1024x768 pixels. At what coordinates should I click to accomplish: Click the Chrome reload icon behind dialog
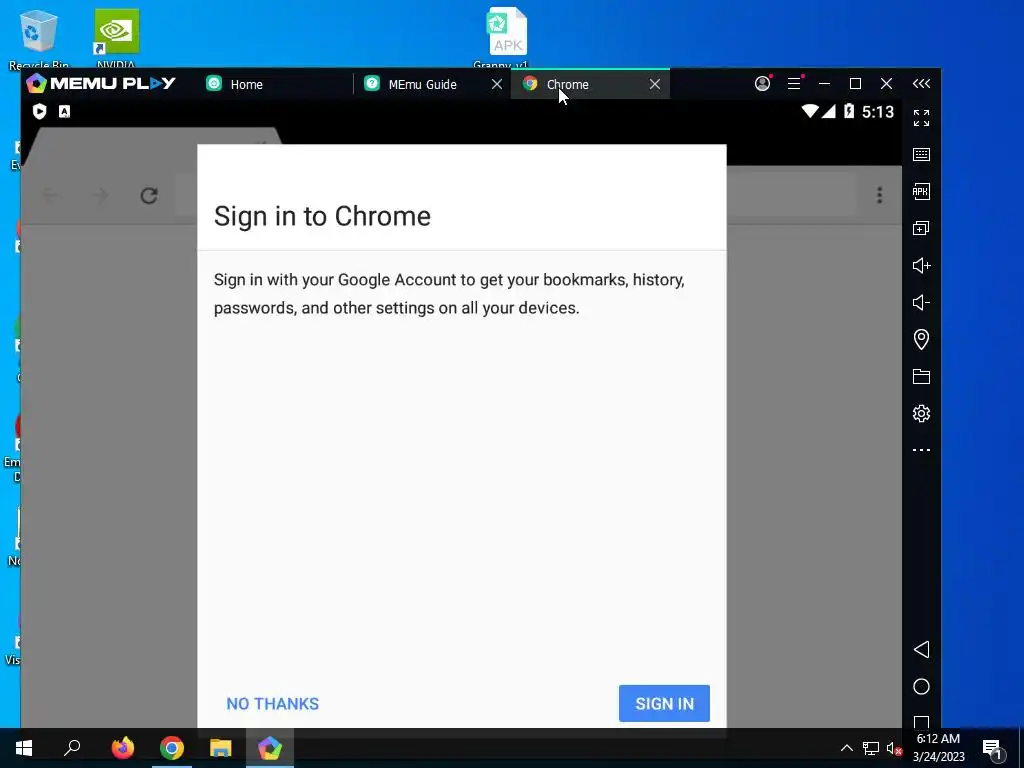149,195
